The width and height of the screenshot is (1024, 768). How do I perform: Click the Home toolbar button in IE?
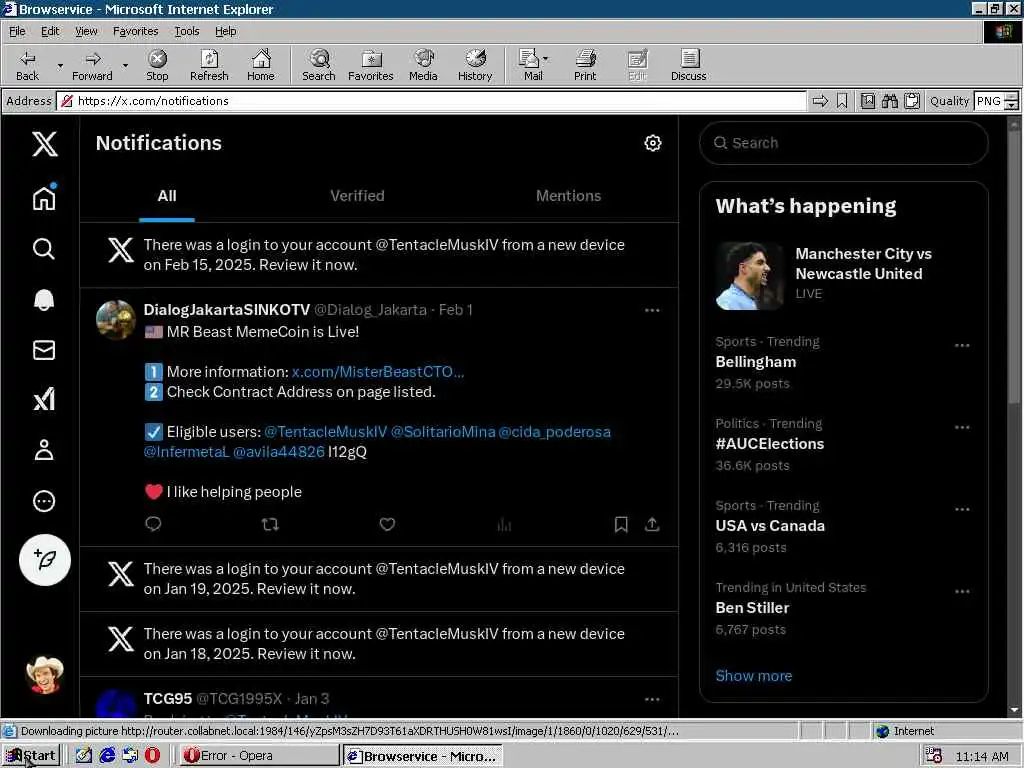(261, 65)
